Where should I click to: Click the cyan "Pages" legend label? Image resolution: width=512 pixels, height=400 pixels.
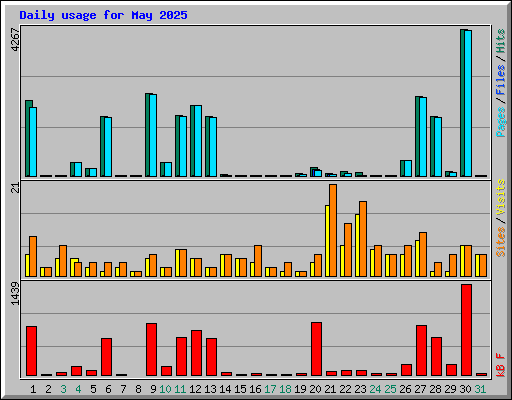[501, 122]
